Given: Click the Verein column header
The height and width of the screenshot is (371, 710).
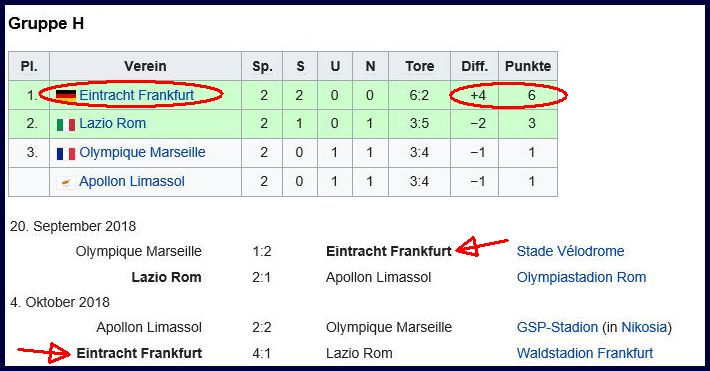Looking at the screenshot, I should [x=145, y=66].
